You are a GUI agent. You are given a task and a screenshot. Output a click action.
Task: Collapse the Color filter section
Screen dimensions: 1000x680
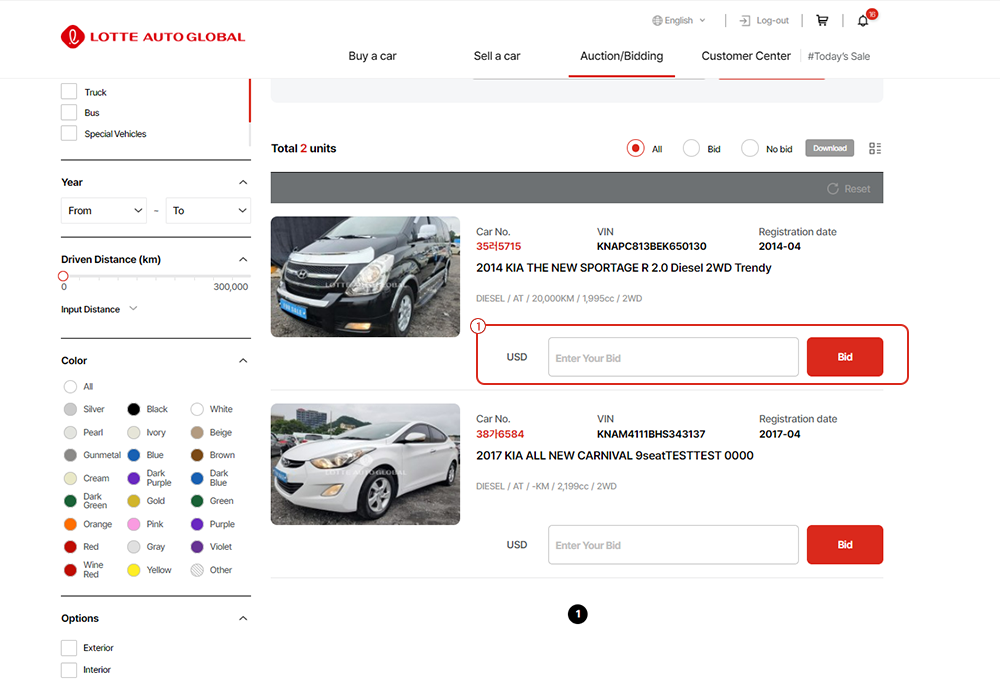(x=243, y=360)
